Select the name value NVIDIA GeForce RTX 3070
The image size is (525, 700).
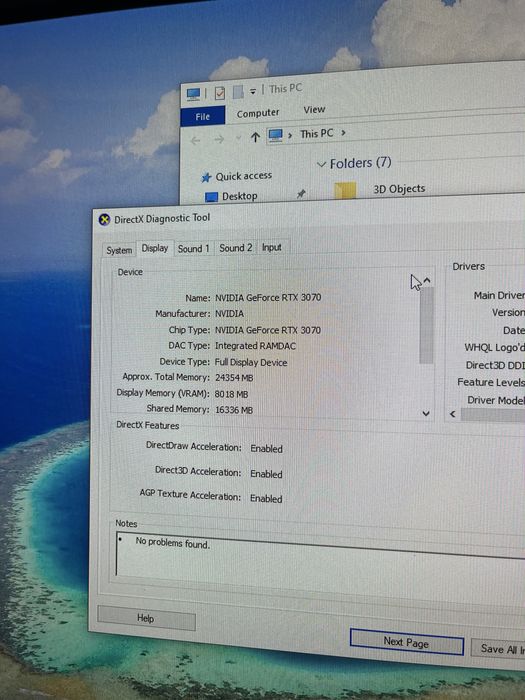tap(268, 298)
